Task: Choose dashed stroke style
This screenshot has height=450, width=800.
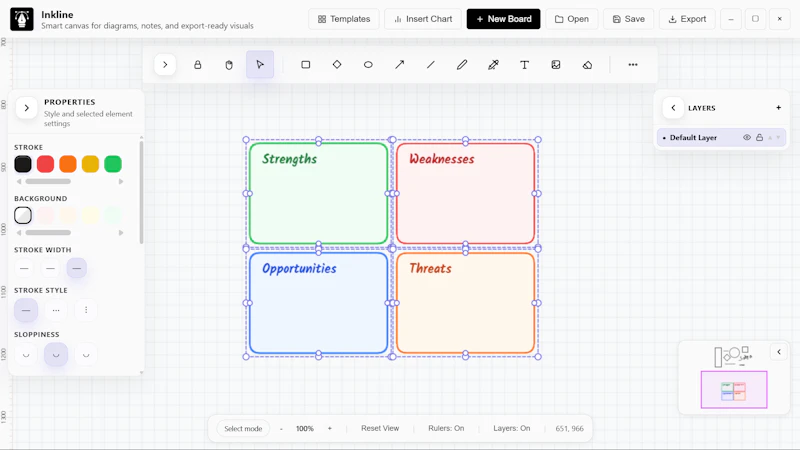Action: (56, 310)
